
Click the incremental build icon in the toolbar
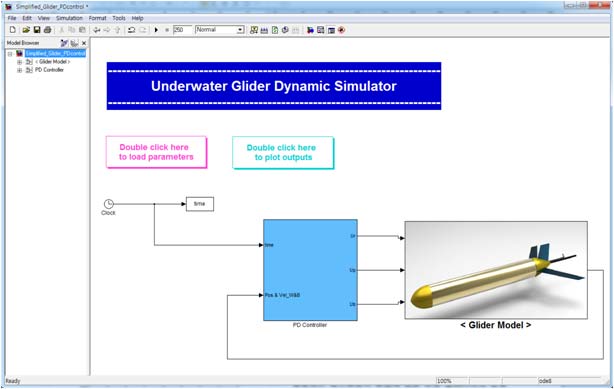click(x=264, y=30)
